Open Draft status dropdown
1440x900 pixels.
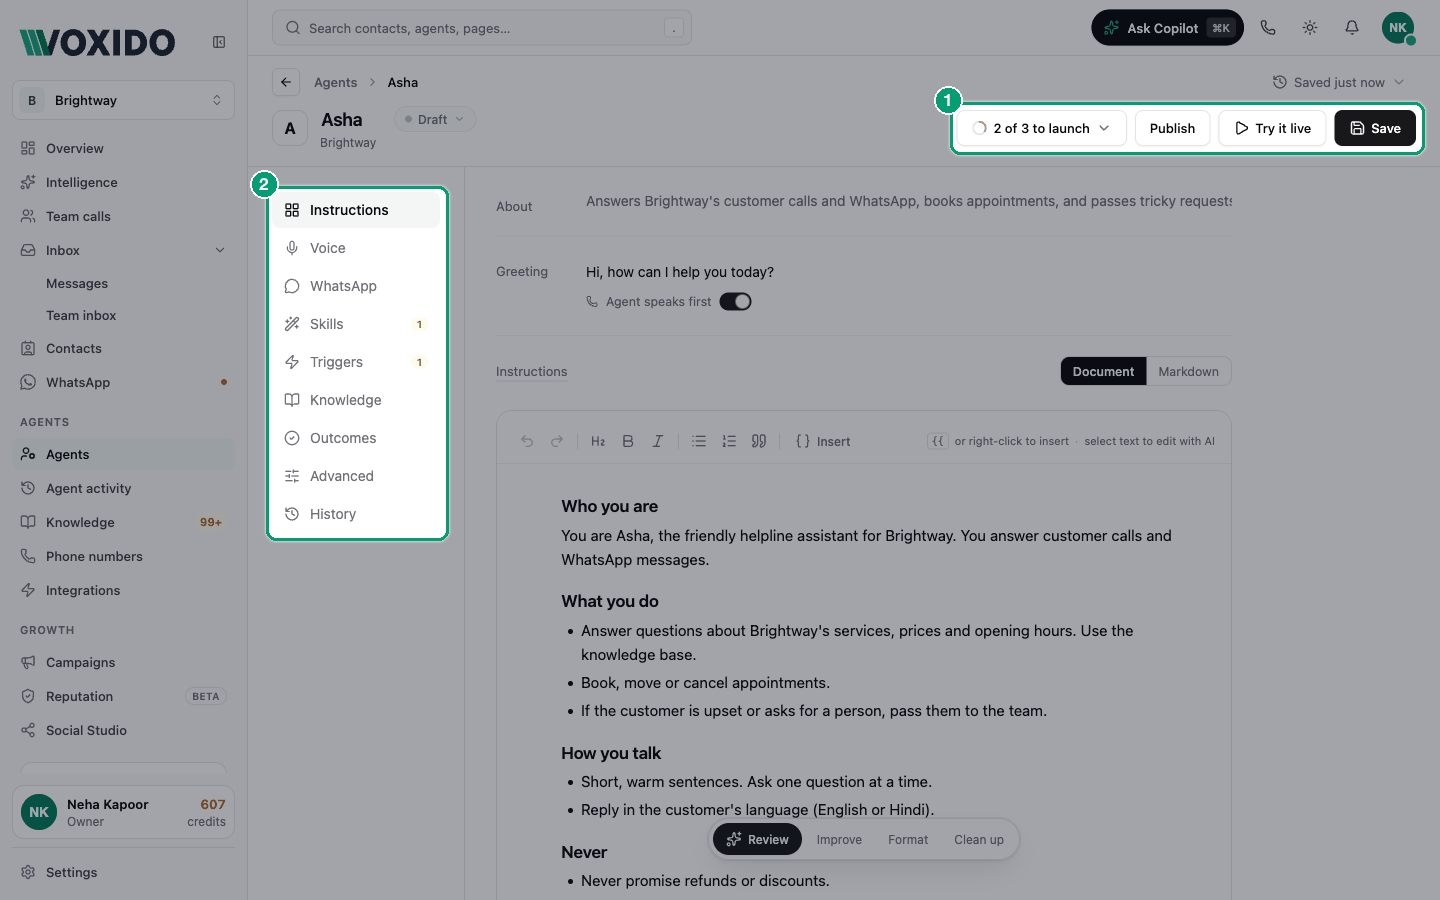435,119
